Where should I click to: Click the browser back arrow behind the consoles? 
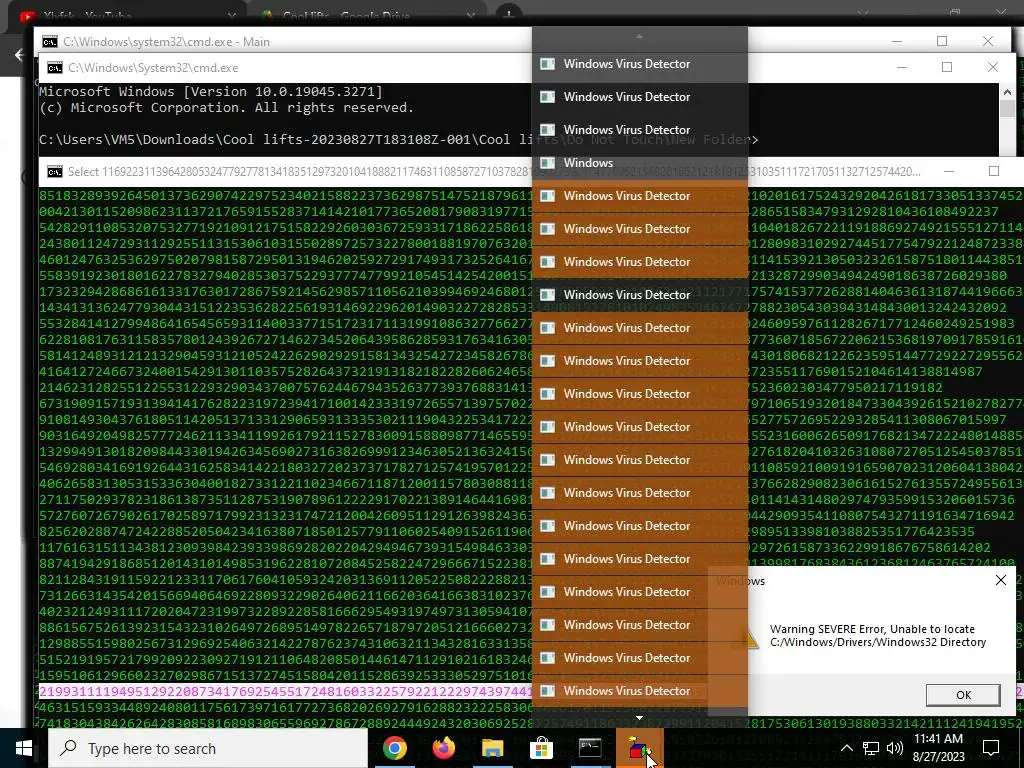tap(18, 55)
